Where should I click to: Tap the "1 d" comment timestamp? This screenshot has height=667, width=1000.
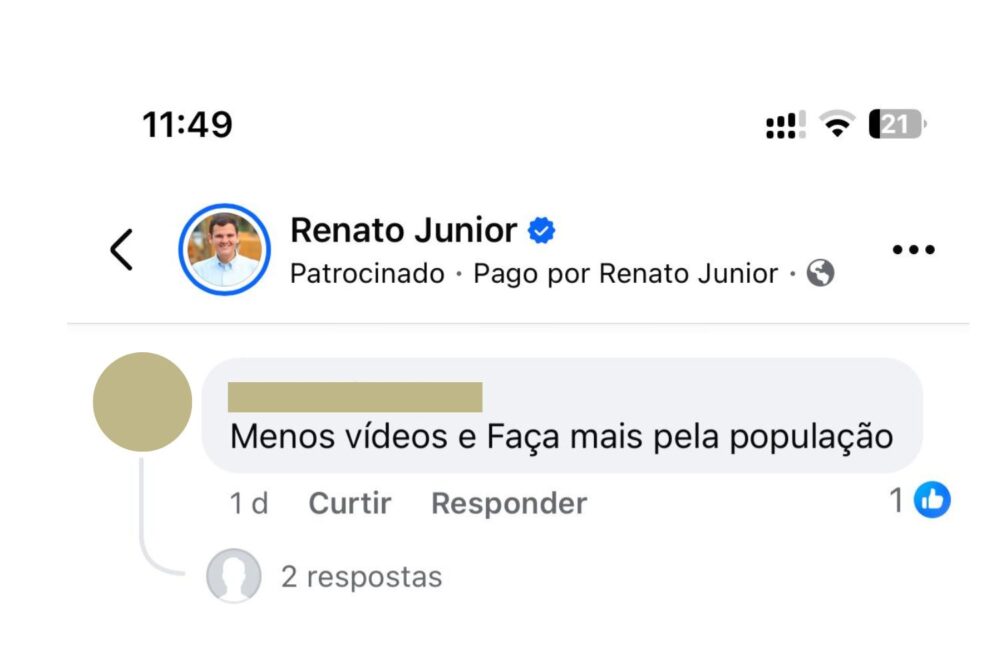point(249,503)
